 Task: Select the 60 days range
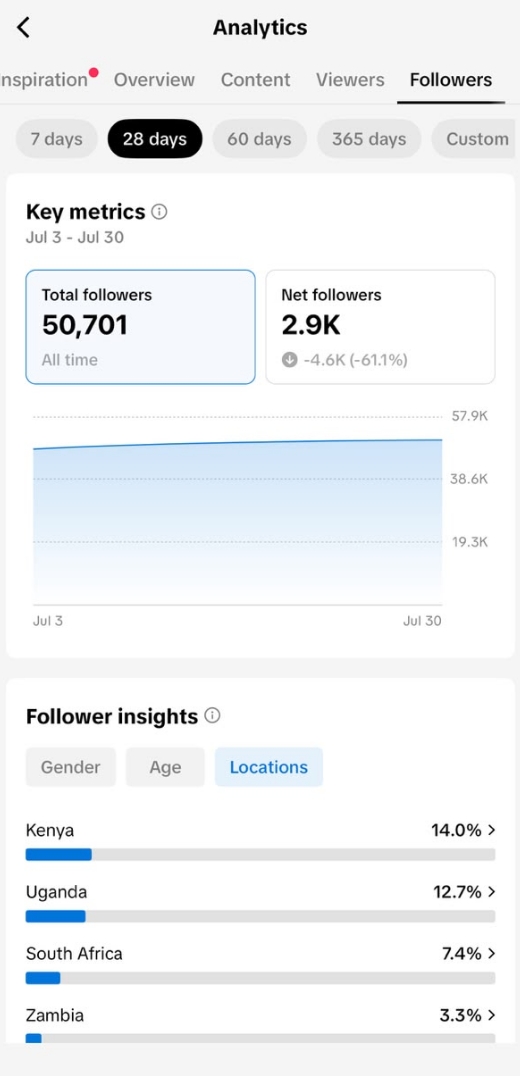click(259, 139)
